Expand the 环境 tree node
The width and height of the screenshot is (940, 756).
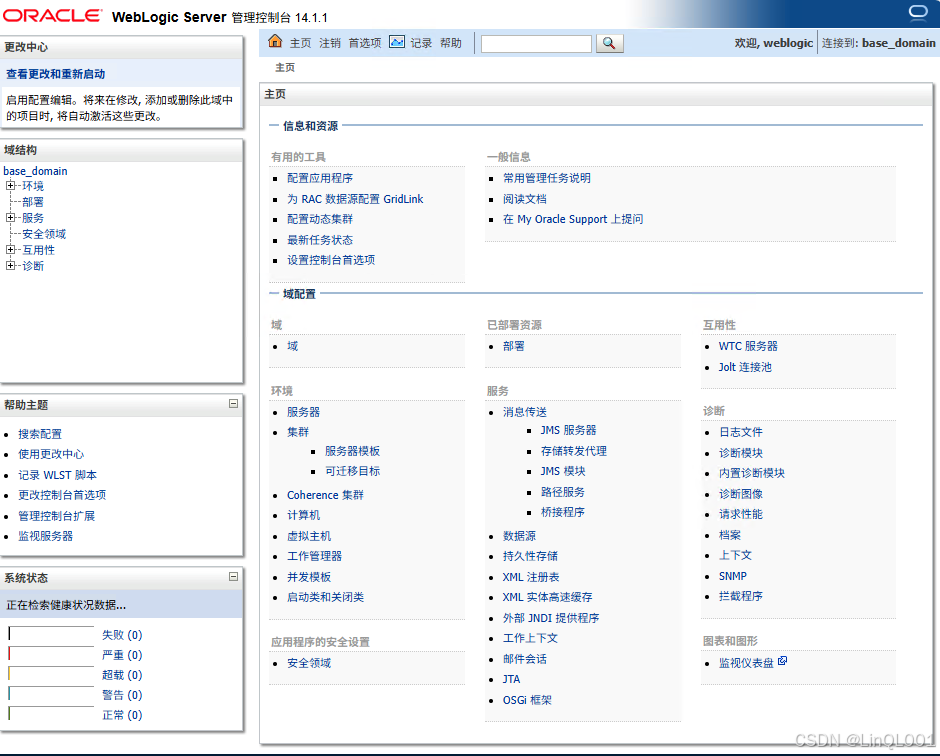[x=13, y=185]
